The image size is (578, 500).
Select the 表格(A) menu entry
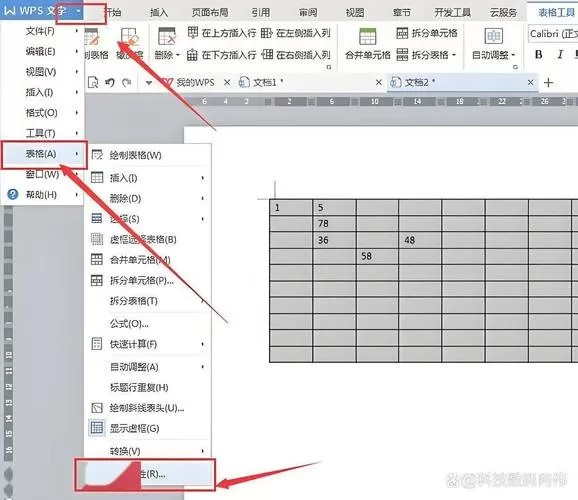pos(44,154)
